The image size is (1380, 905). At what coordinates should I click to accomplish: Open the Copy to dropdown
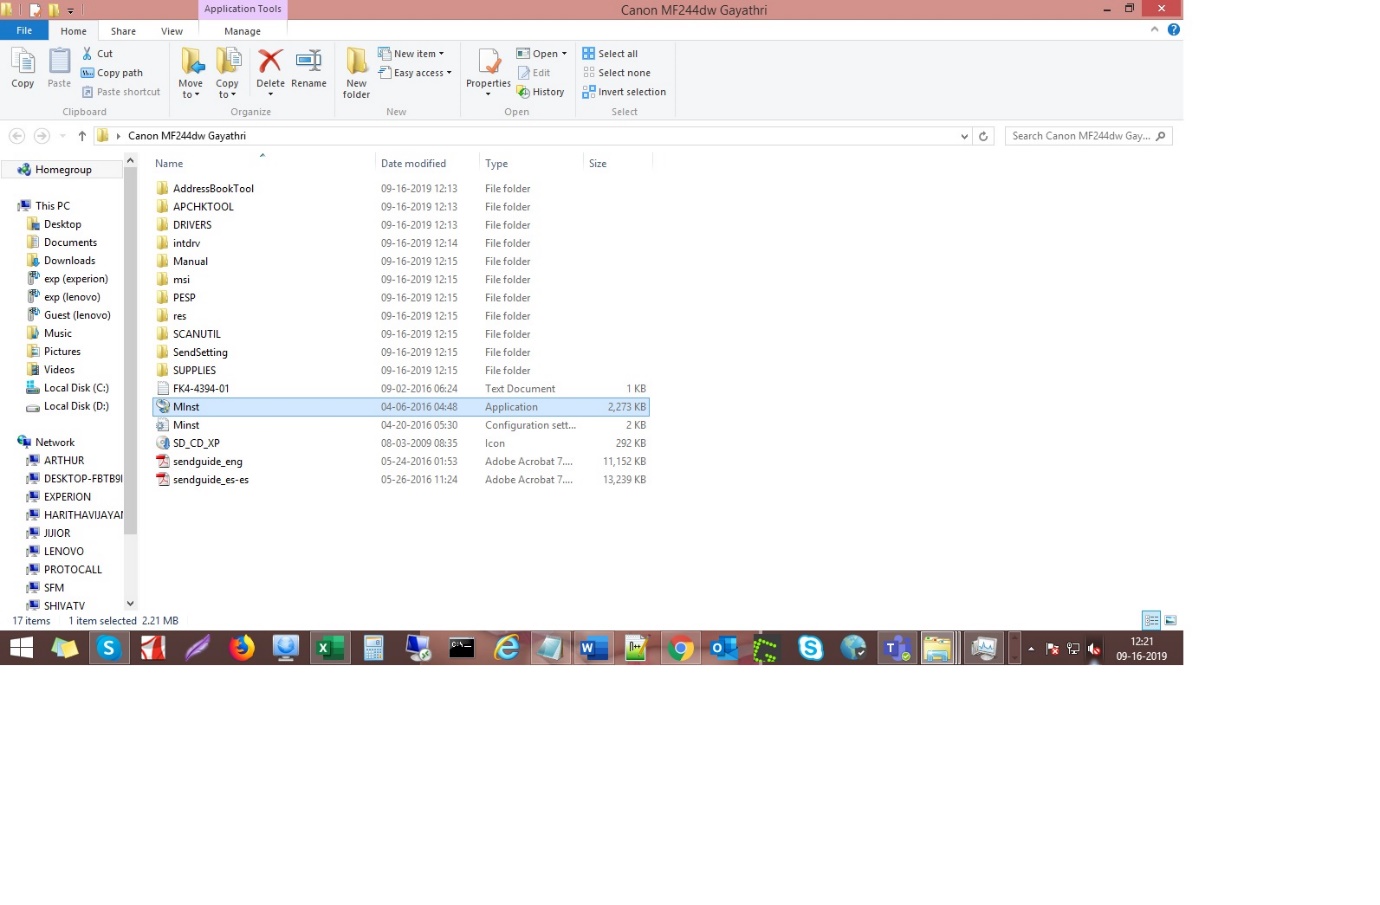pos(227,73)
